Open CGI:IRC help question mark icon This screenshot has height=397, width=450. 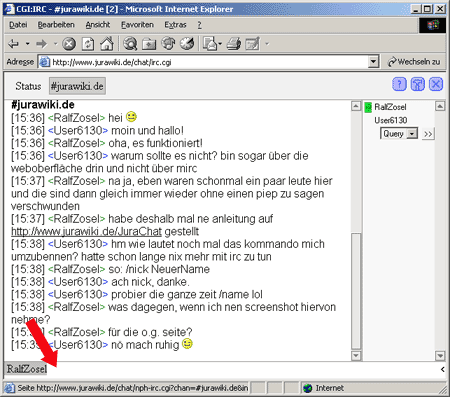pyautogui.click(x=399, y=84)
